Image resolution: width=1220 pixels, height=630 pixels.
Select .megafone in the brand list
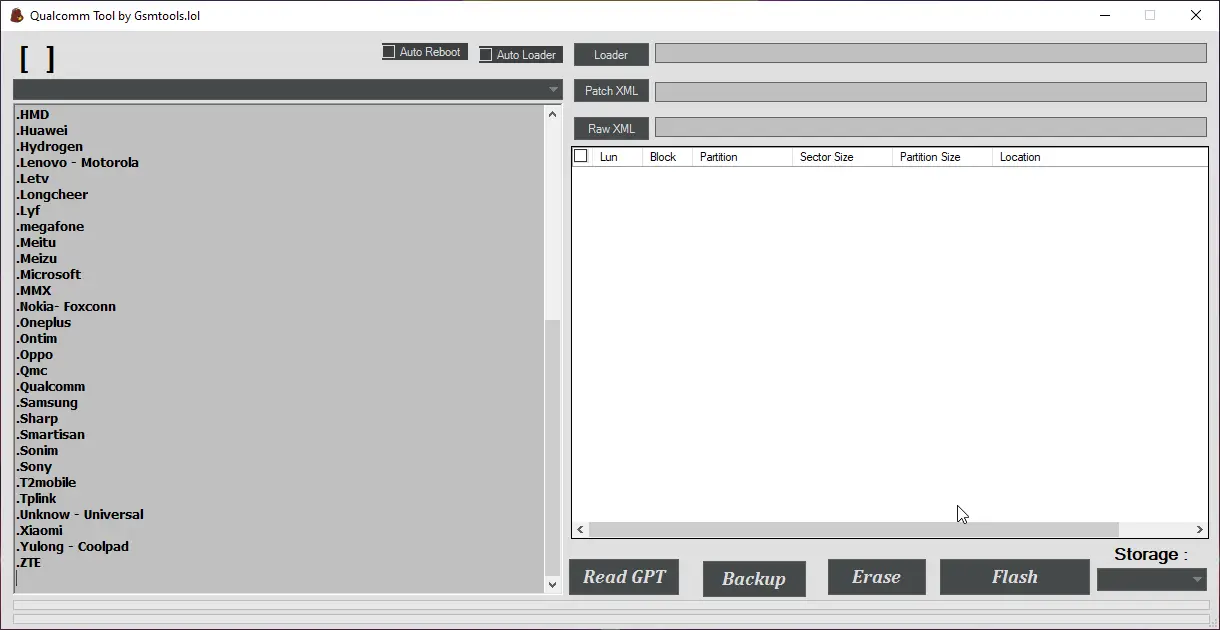tap(50, 226)
